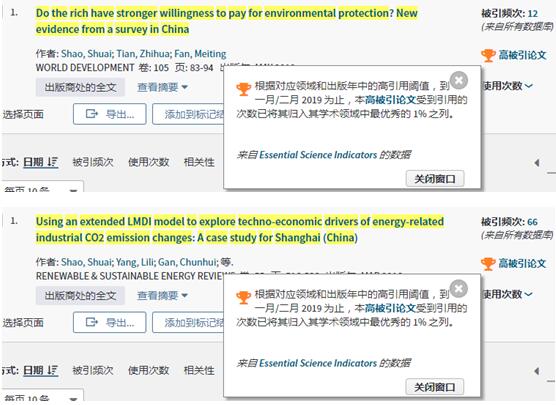The width and height of the screenshot is (556, 405).
Task: Expand 查看摘要 for the LMDI model paper
Action: [x=162, y=295]
